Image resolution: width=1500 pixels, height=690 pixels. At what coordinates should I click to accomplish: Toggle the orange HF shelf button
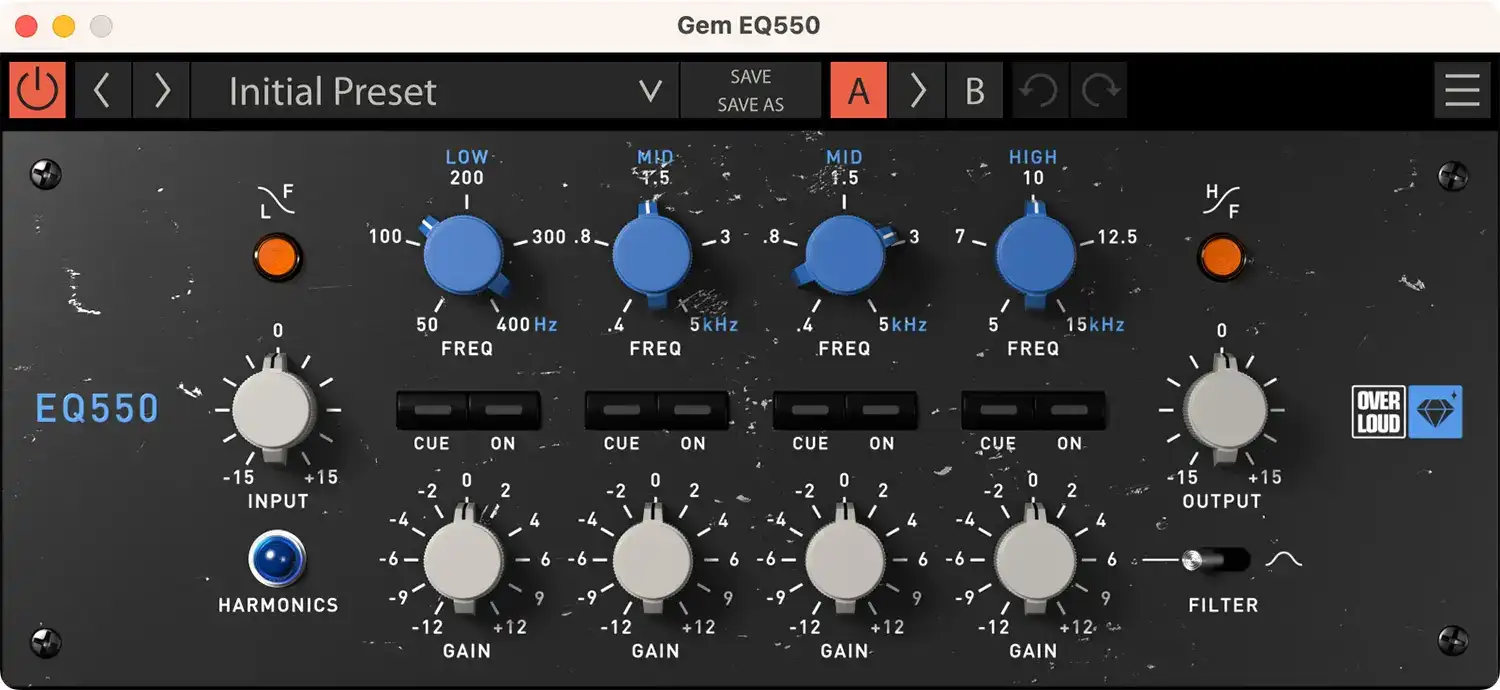click(x=1221, y=257)
